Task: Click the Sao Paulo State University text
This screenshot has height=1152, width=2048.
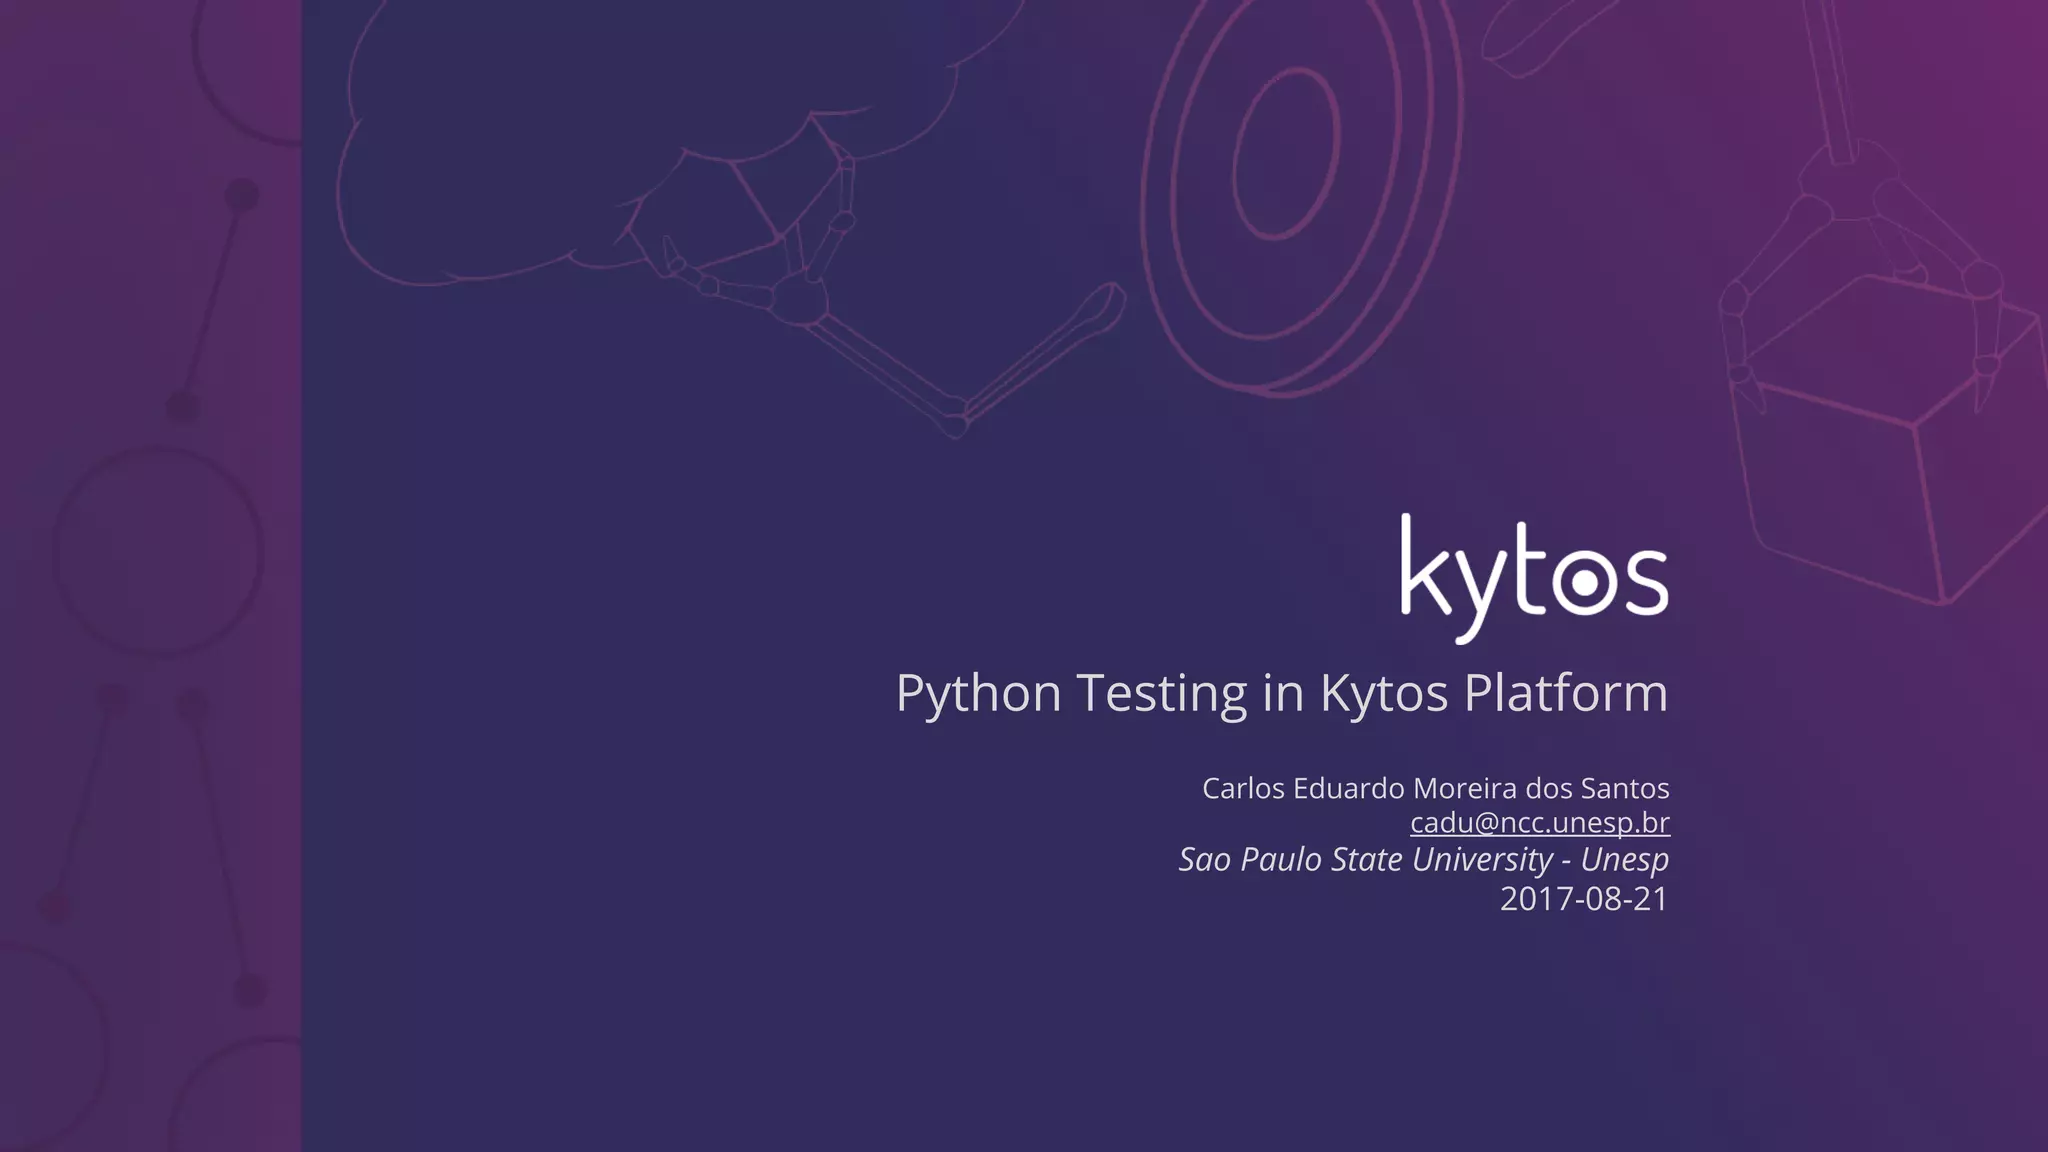Action: pos(1365,859)
